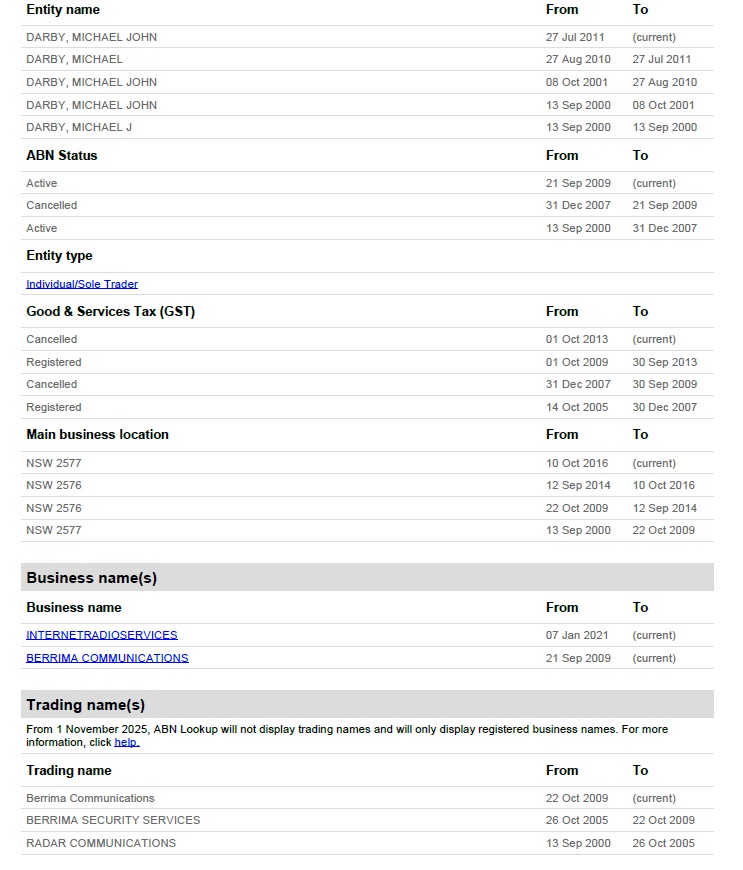Select NSW 2577 location from 10 Oct 2016
Viewport: 743px width, 870px height.
367,463
